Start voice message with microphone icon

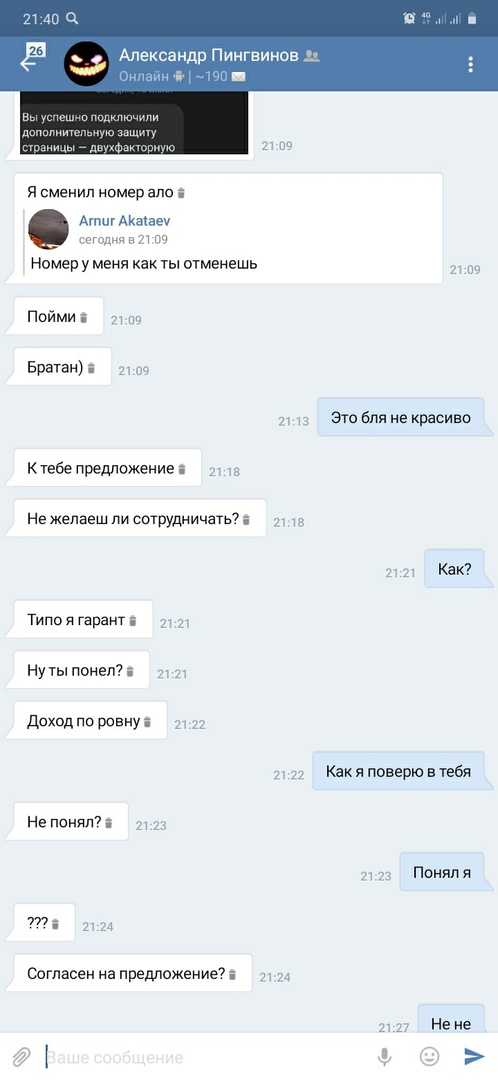384,1056
